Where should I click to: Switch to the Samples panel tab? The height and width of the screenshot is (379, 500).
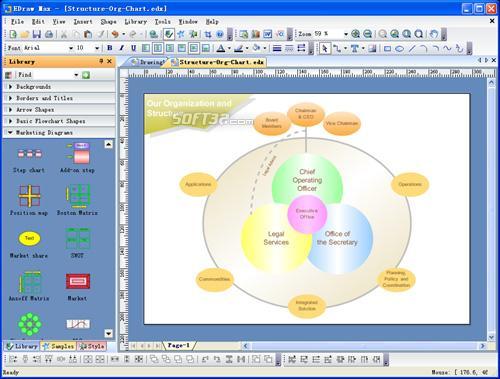pos(58,346)
